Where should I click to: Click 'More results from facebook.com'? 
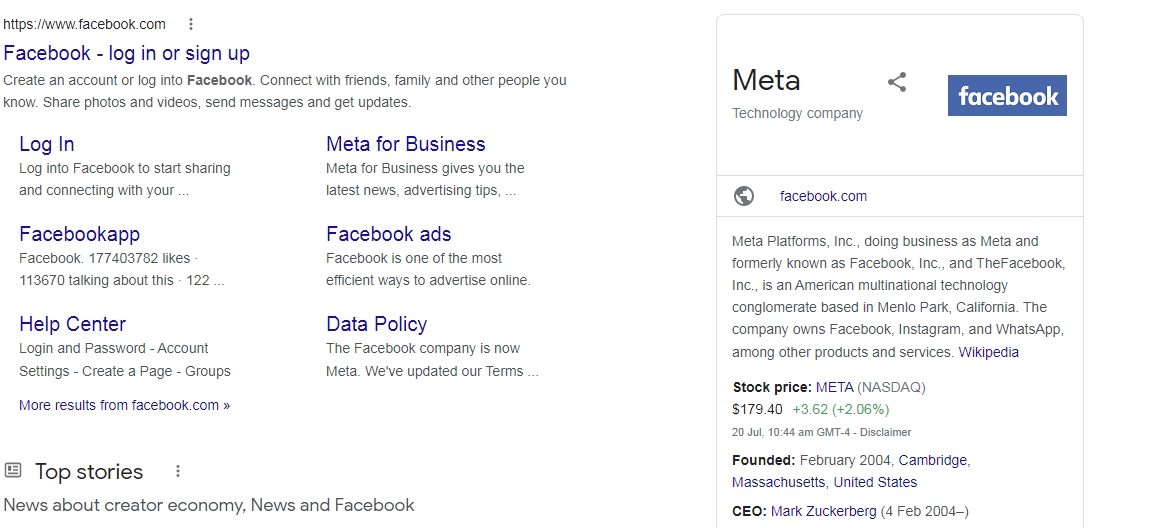click(x=124, y=405)
